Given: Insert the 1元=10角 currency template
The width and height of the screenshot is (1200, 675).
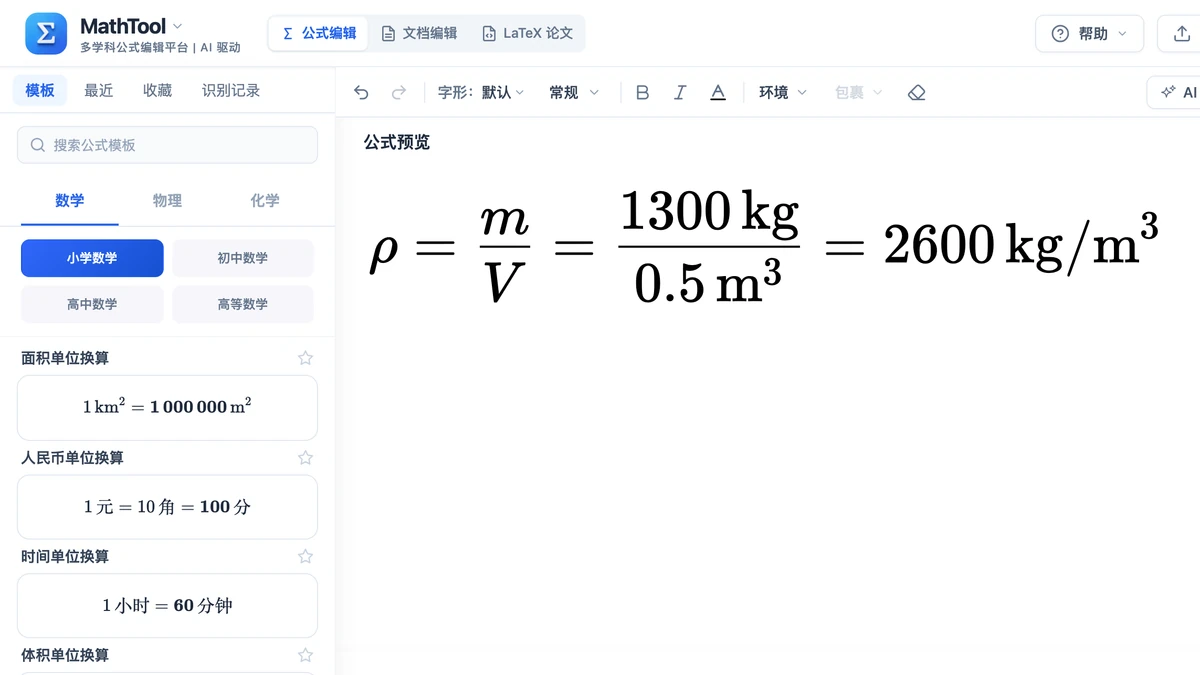Looking at the screenshot, I should 167,506.
